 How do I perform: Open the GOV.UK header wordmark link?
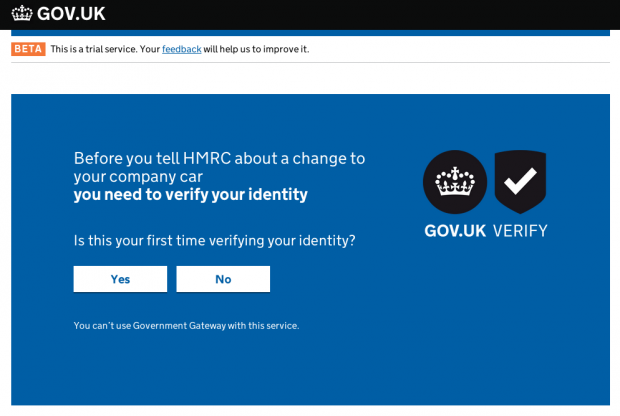tap(71, 14)
